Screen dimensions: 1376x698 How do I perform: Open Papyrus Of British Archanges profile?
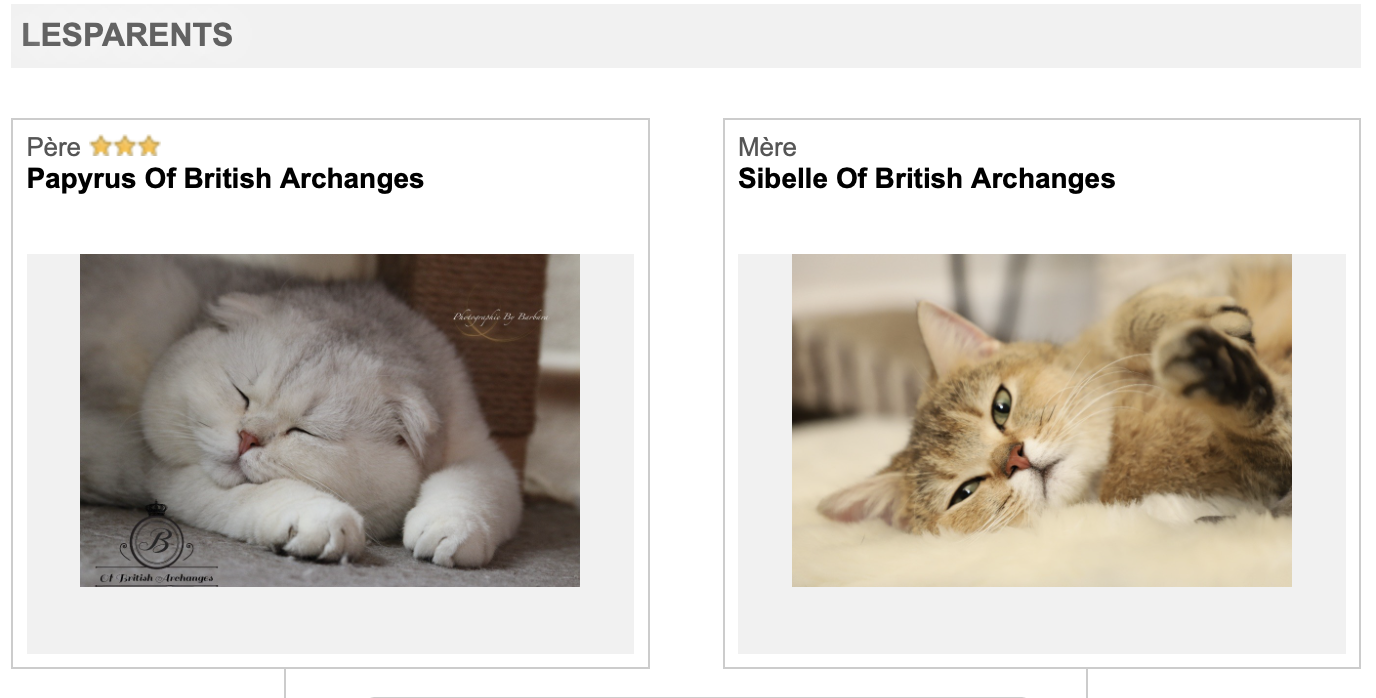225,179
